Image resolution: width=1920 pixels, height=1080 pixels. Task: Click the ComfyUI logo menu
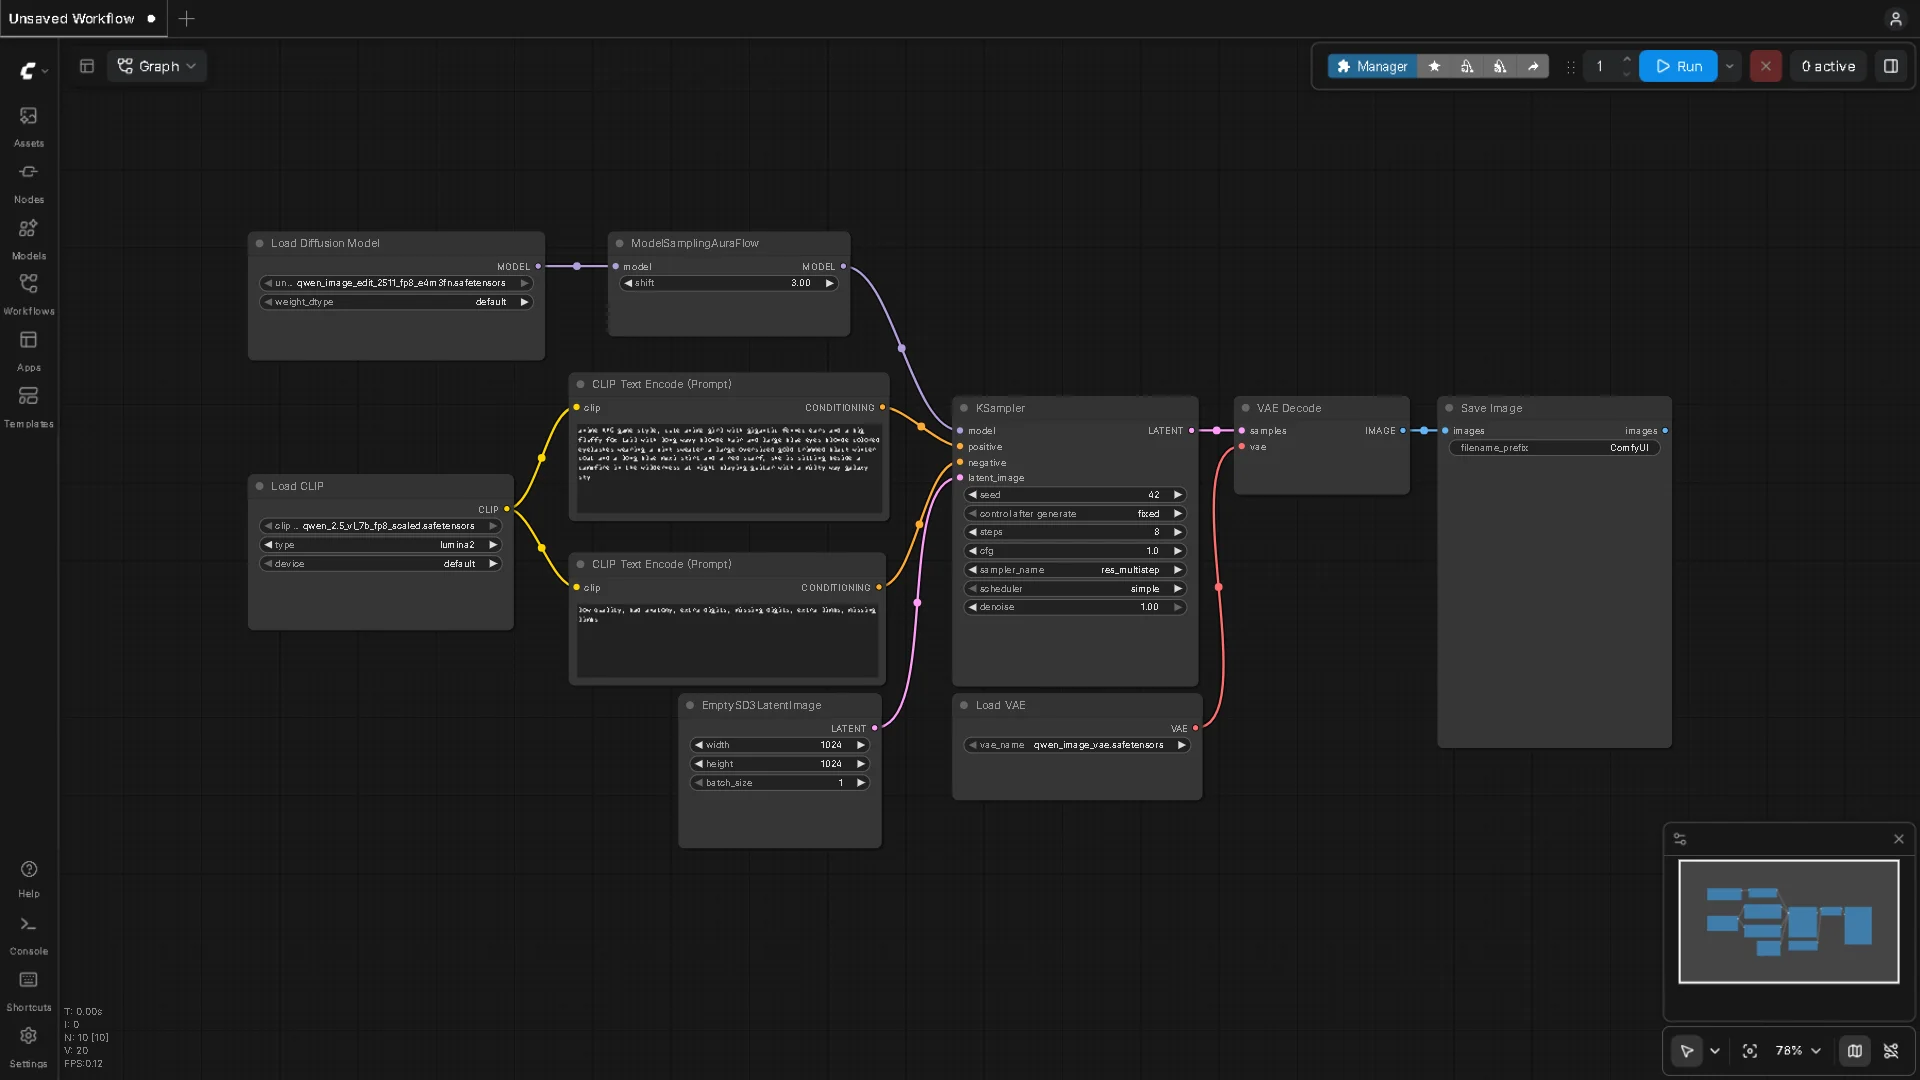(x=34, y=70)
